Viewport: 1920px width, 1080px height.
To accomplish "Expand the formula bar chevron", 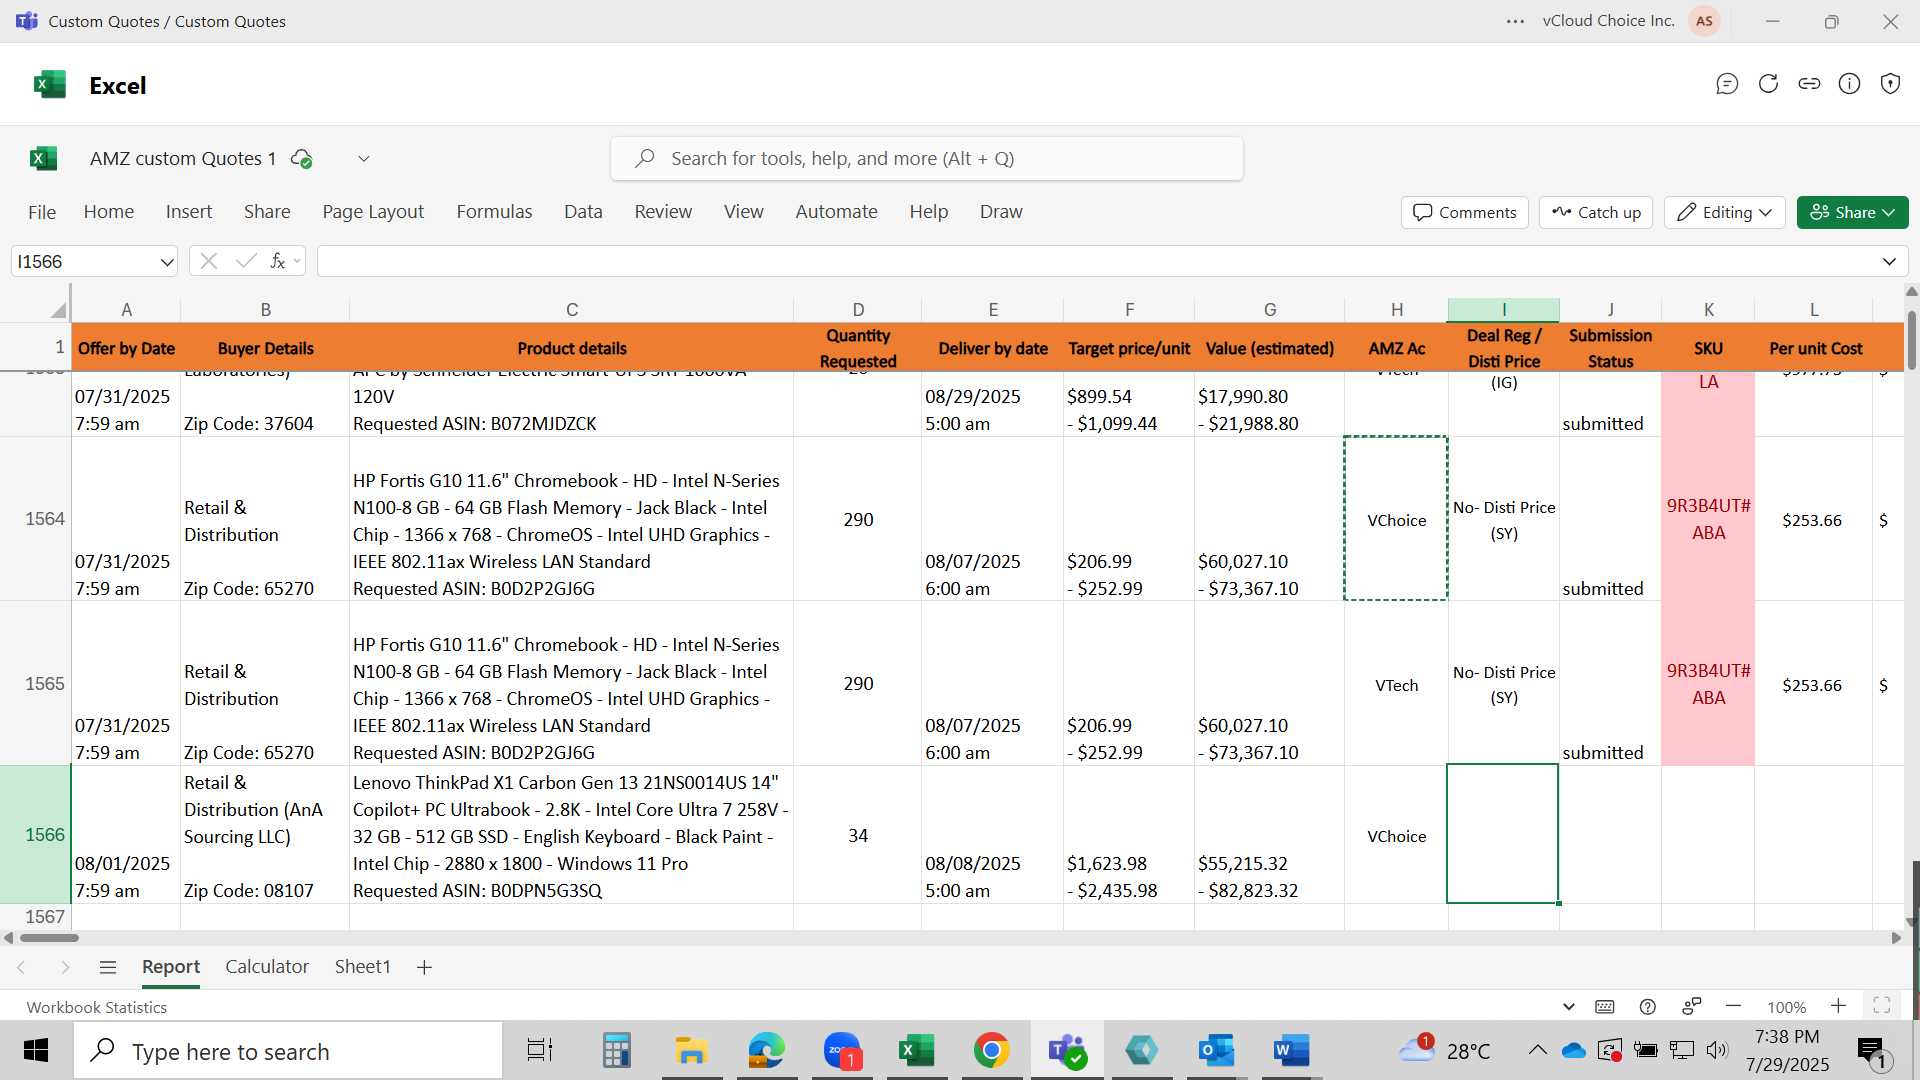I will (1889, 262).
